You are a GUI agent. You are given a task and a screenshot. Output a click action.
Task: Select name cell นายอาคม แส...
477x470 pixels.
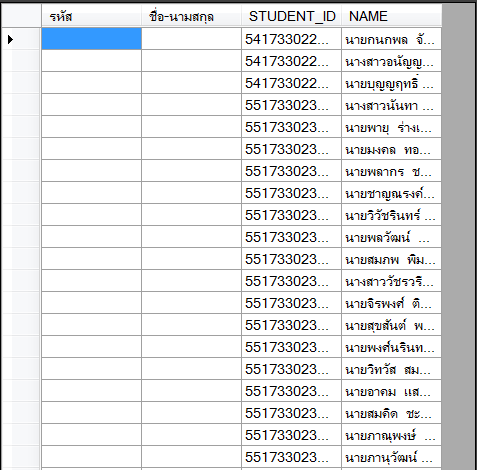click(x=391, y=391)
